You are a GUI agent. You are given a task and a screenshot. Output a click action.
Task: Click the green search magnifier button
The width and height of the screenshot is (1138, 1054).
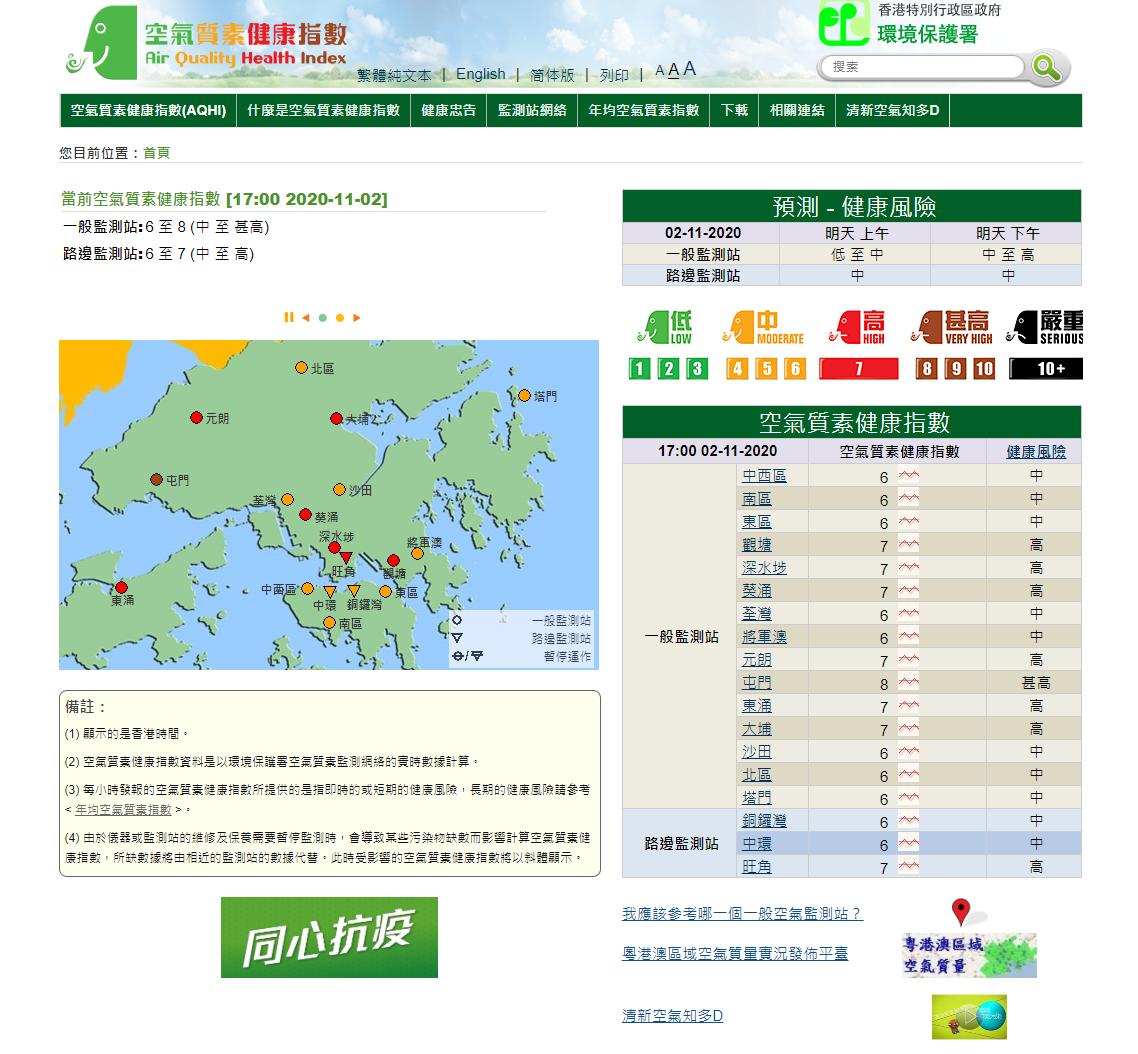pyautogui.click(x=1046, y=67)
